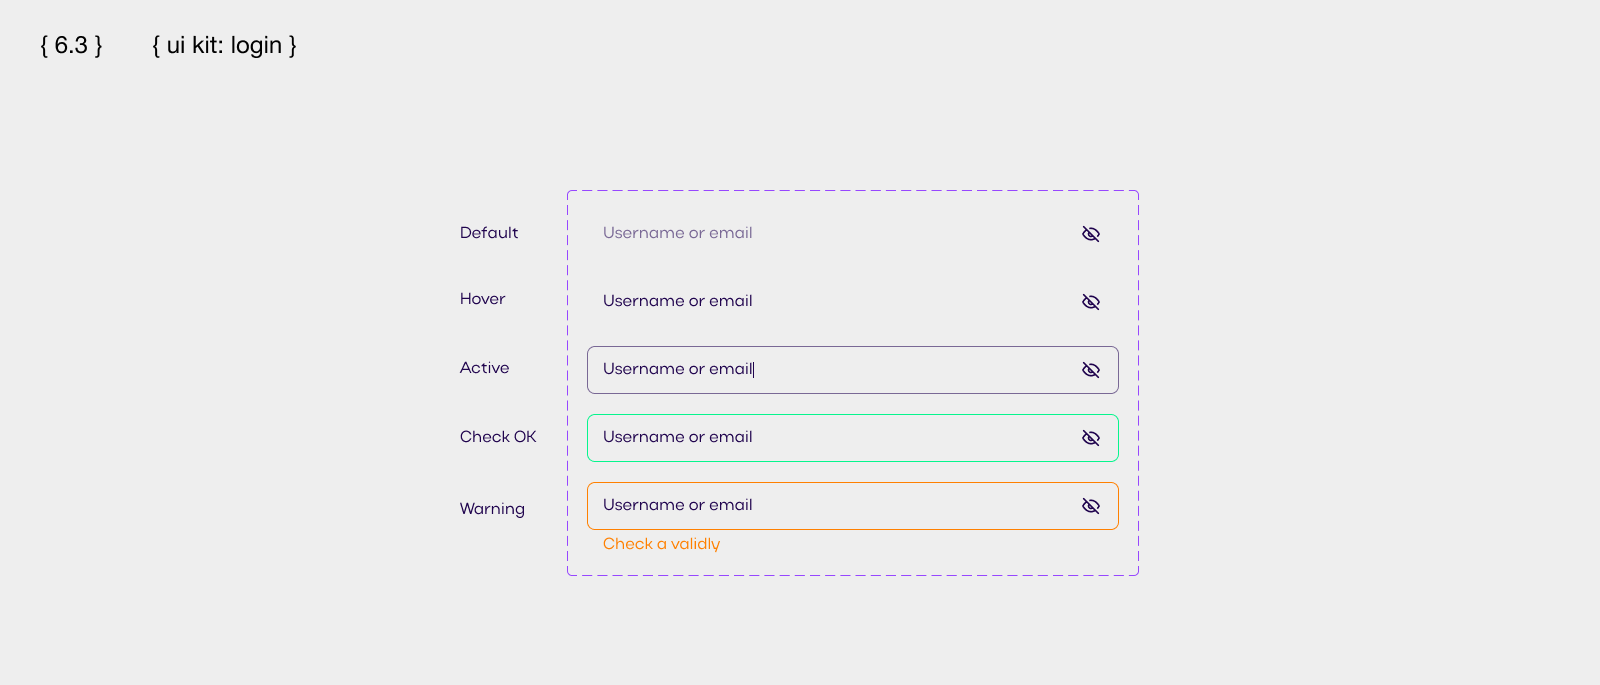Click the Hover state 'Username or email' text
Image resolution: width=1600 pixels, height=685 pixels.
(x=677, y=301)
